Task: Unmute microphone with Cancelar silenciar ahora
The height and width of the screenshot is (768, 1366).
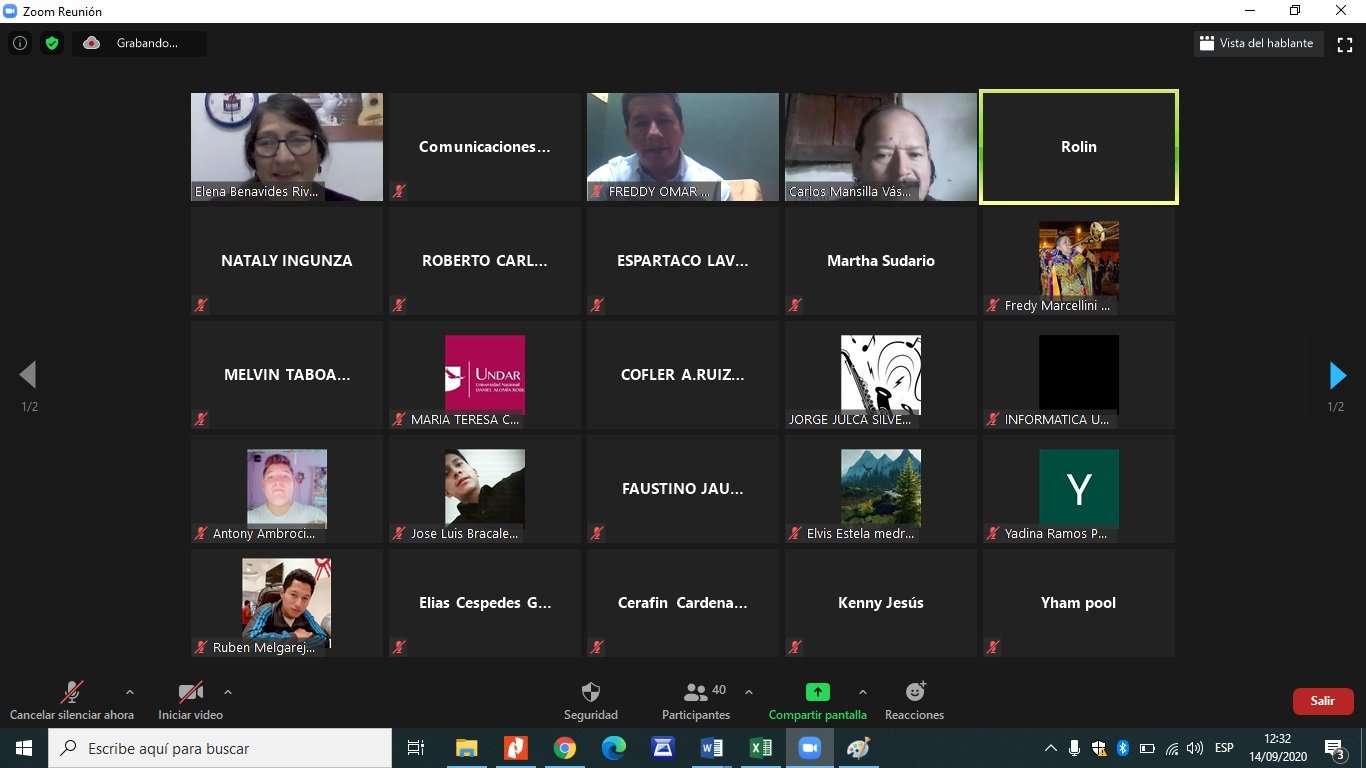Action: pos(71,692)
